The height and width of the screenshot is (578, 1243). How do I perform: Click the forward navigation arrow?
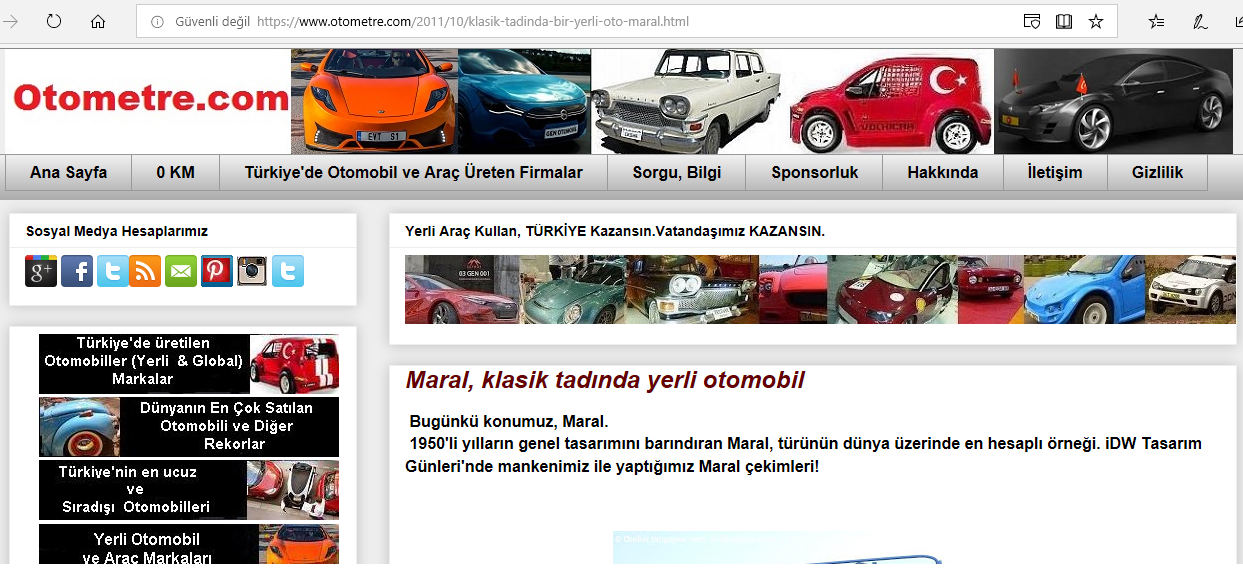coord(11,21)
